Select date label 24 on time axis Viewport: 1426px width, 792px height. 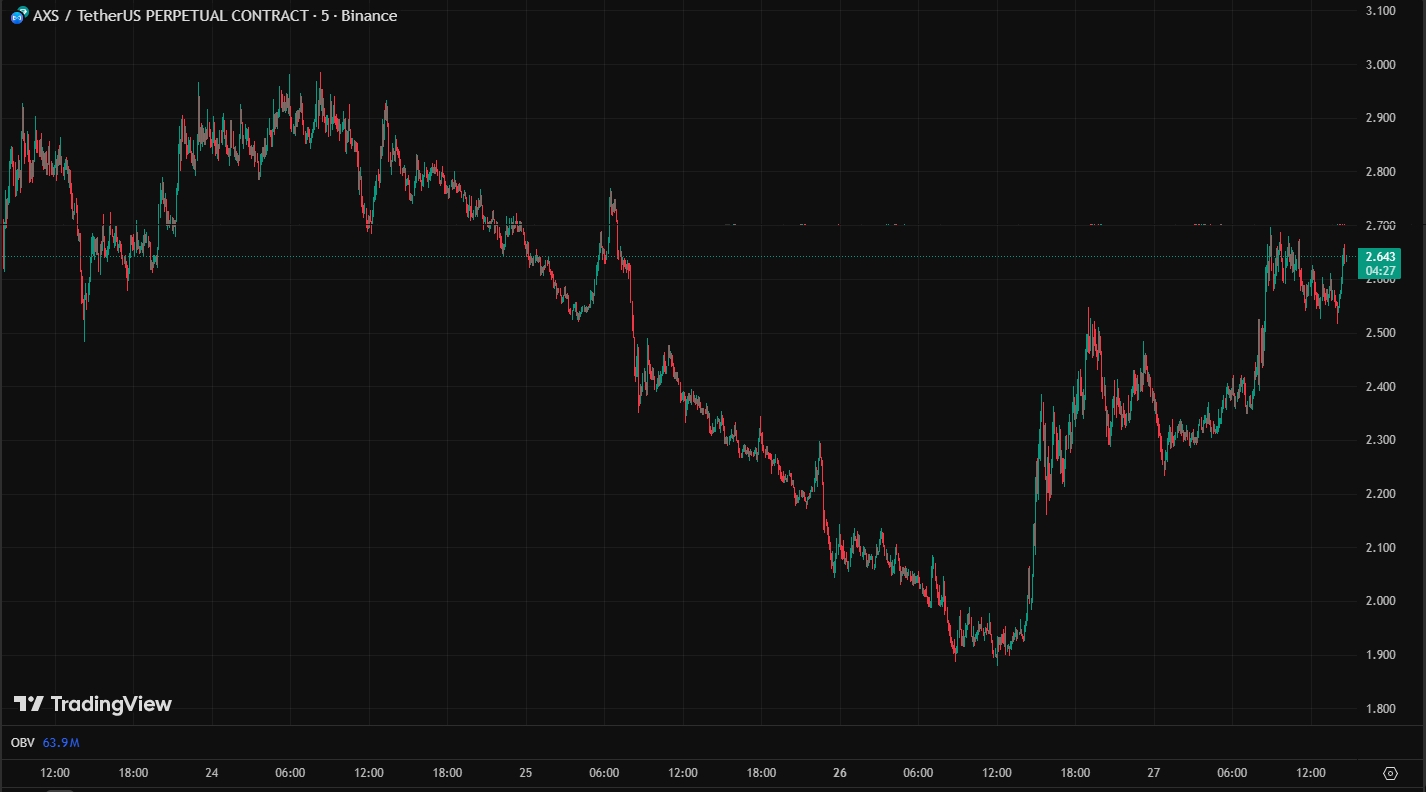tap(212, 773)
